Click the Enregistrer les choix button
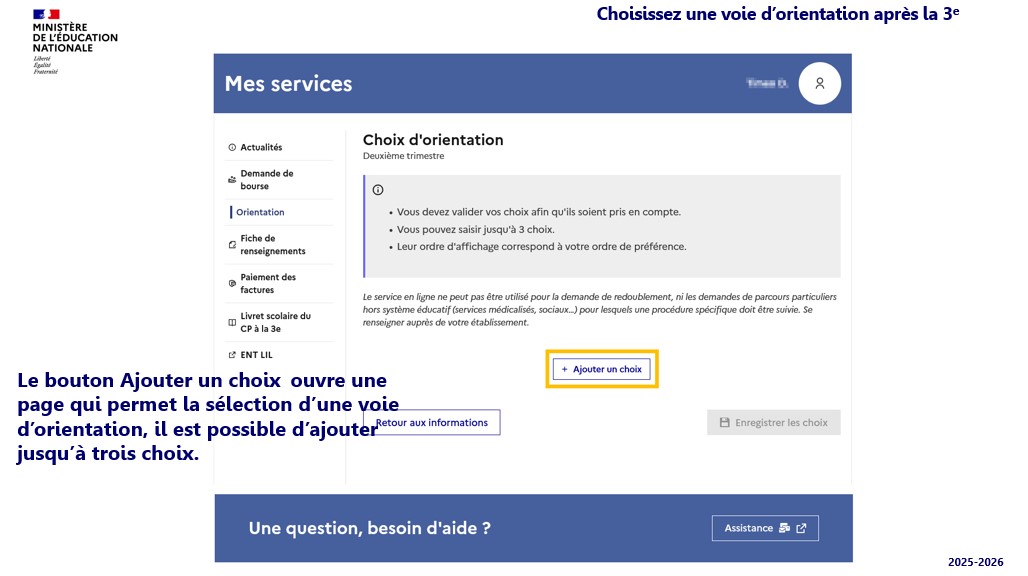Screen dimensions: 1028x576 [x=773, y=423]
